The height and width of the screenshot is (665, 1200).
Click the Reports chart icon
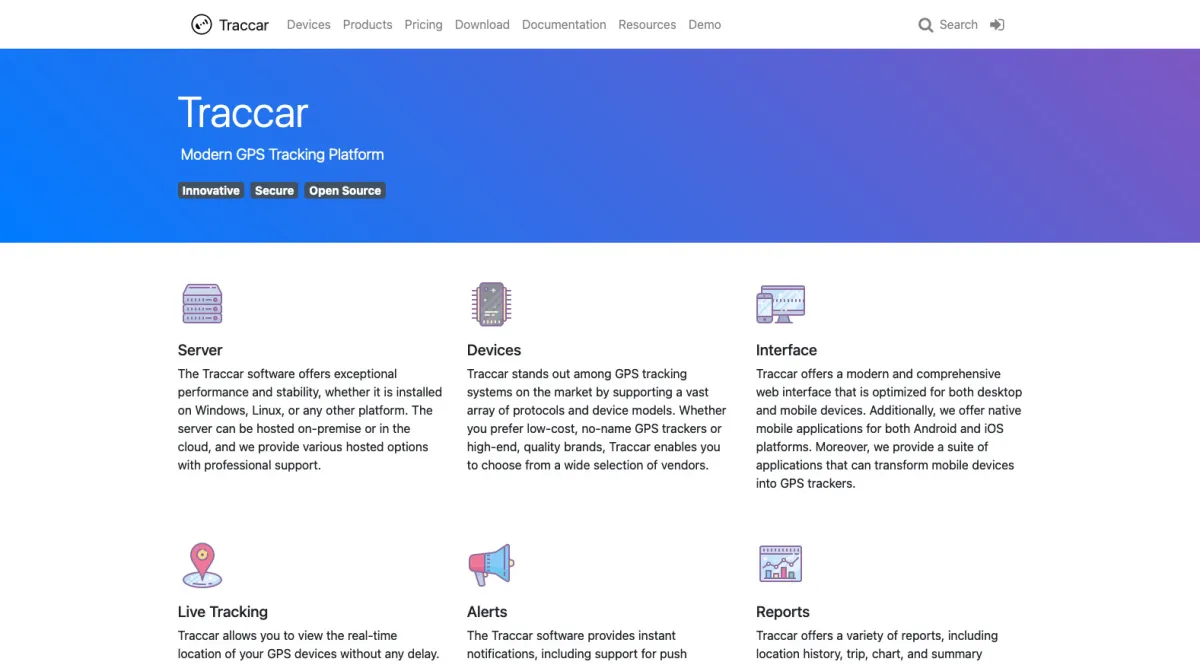(x=780, y=564)
